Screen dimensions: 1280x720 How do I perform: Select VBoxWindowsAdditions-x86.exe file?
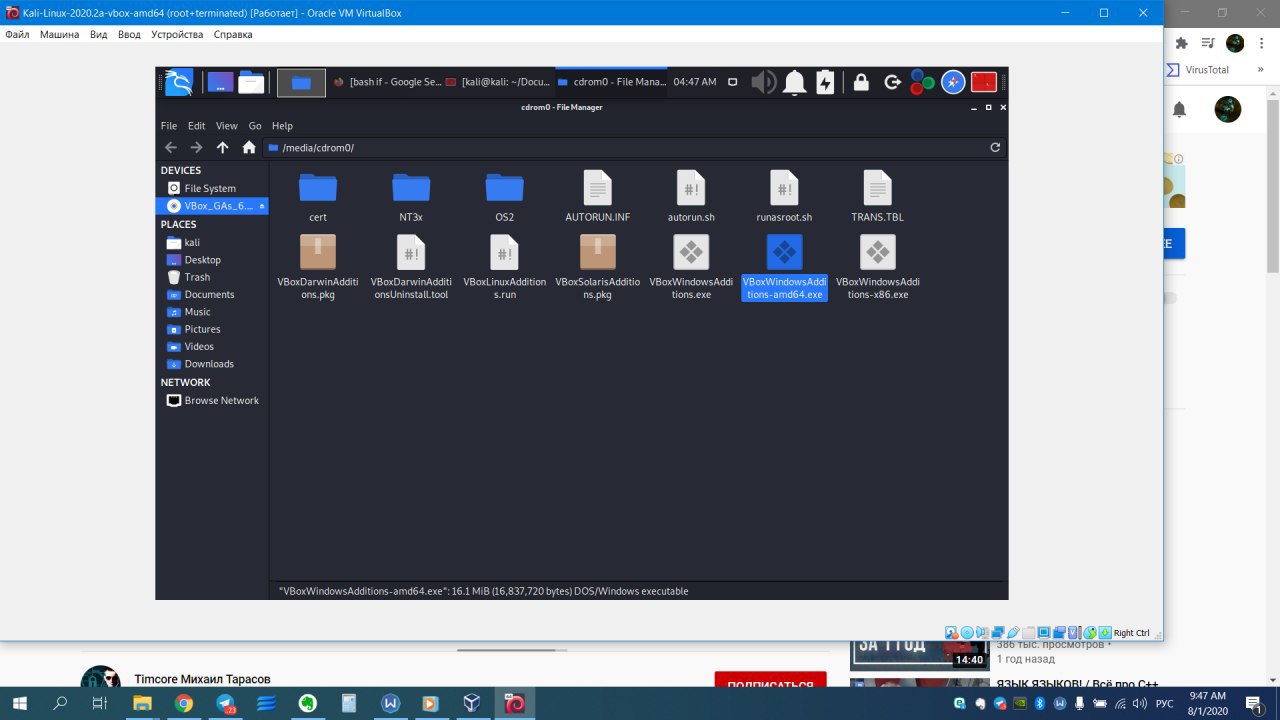(x=877, y=267)
